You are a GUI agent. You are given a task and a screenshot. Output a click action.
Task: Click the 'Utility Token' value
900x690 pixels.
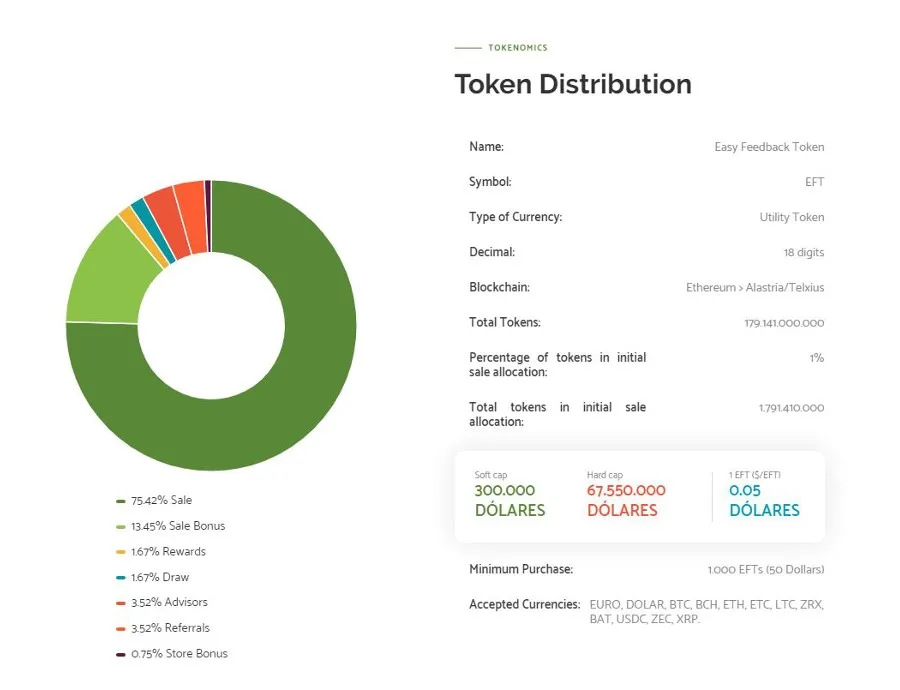click(x=792, y=218)
